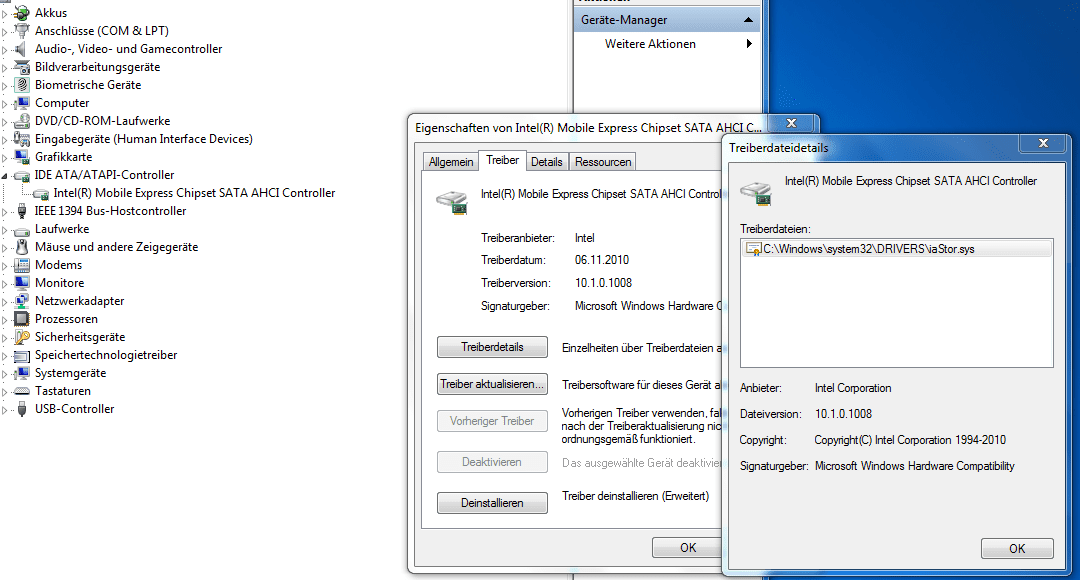
Task: Click the Laufwerke drive icon
Action: [x=22, y=229]
